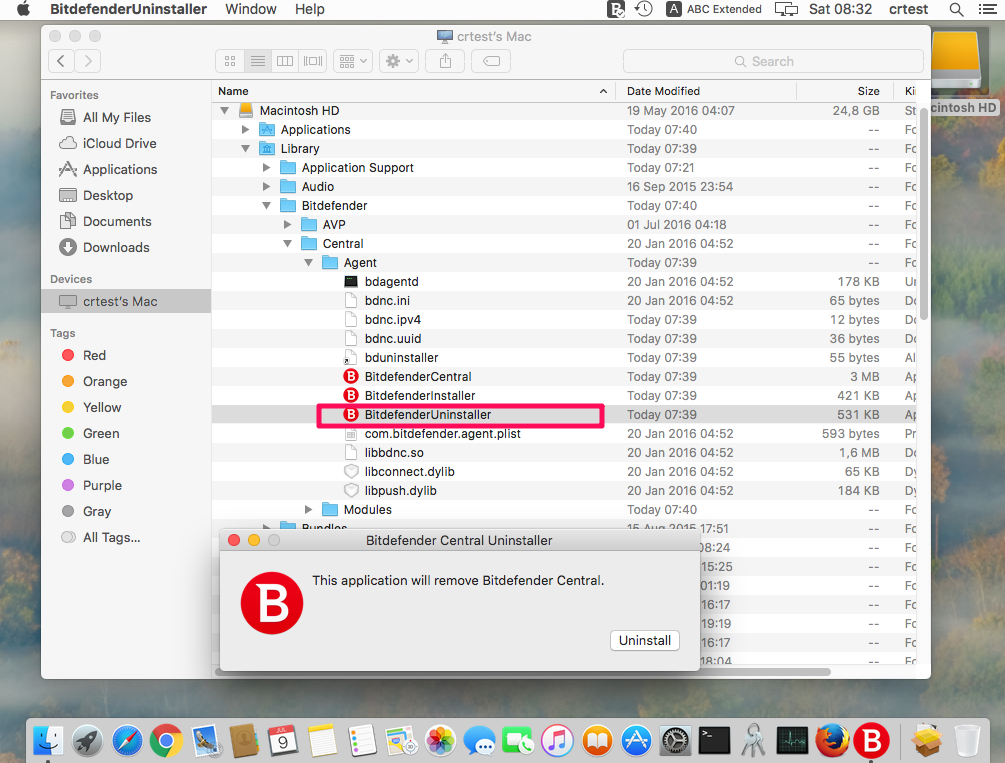Image resolution: width=1005 pixels, height=763 pixels.
Task: Open Contacts address book in Dock
Action: point(244,741)
